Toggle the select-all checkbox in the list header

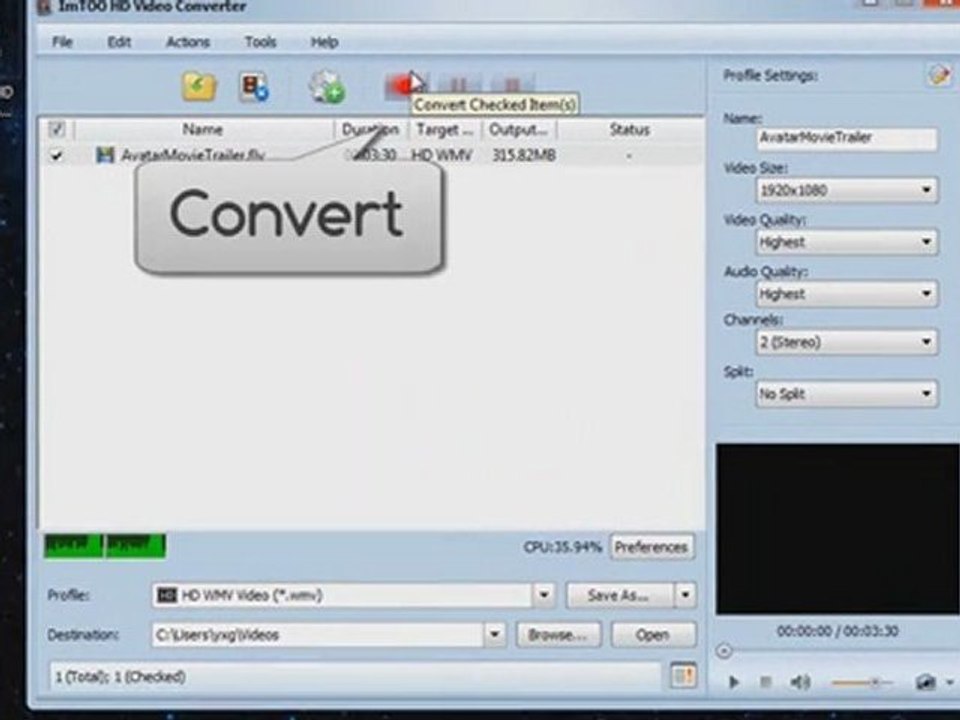56,129
